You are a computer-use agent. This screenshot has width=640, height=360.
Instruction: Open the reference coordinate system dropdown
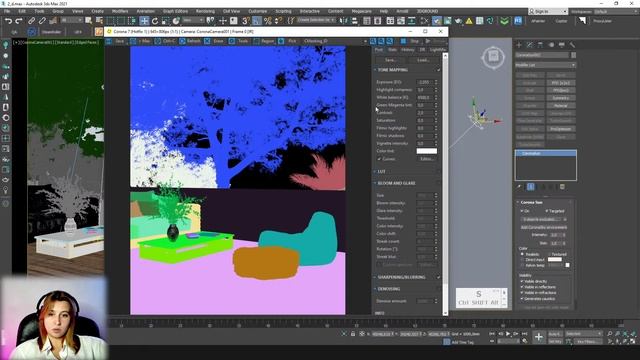(193, 20)
